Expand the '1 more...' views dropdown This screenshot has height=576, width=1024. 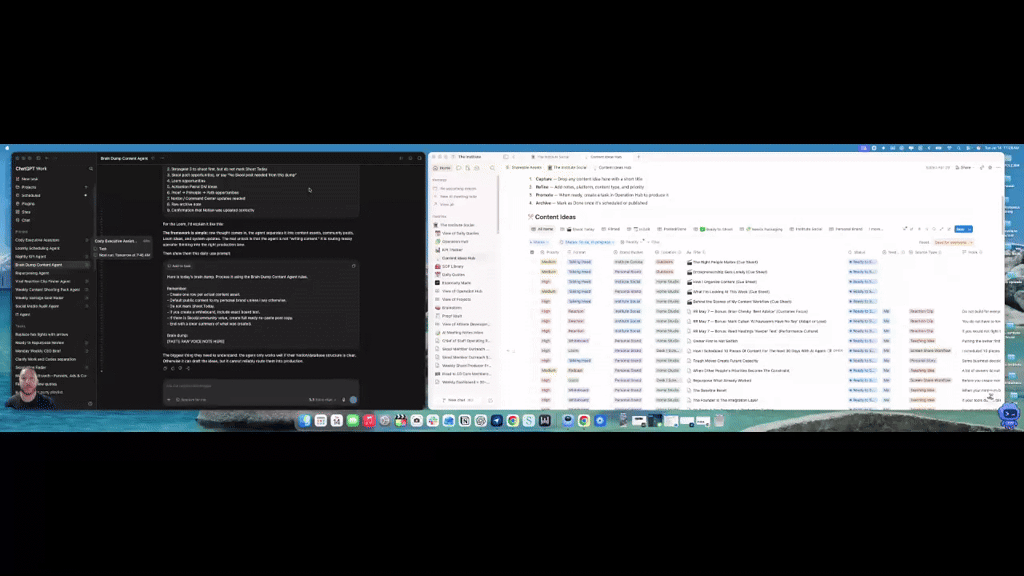(x=875, y=229)
